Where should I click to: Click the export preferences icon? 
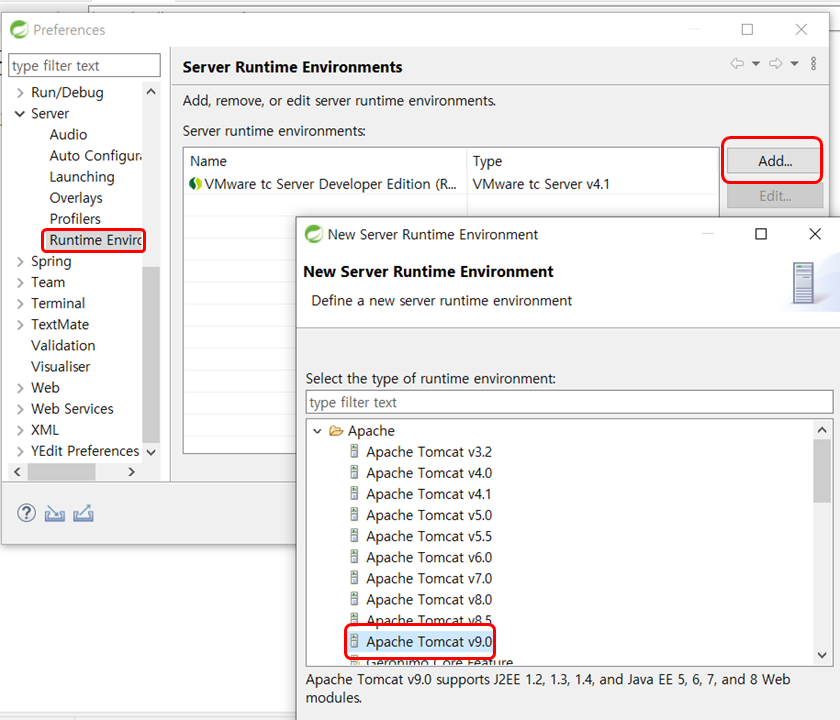(x=84, y=513)
